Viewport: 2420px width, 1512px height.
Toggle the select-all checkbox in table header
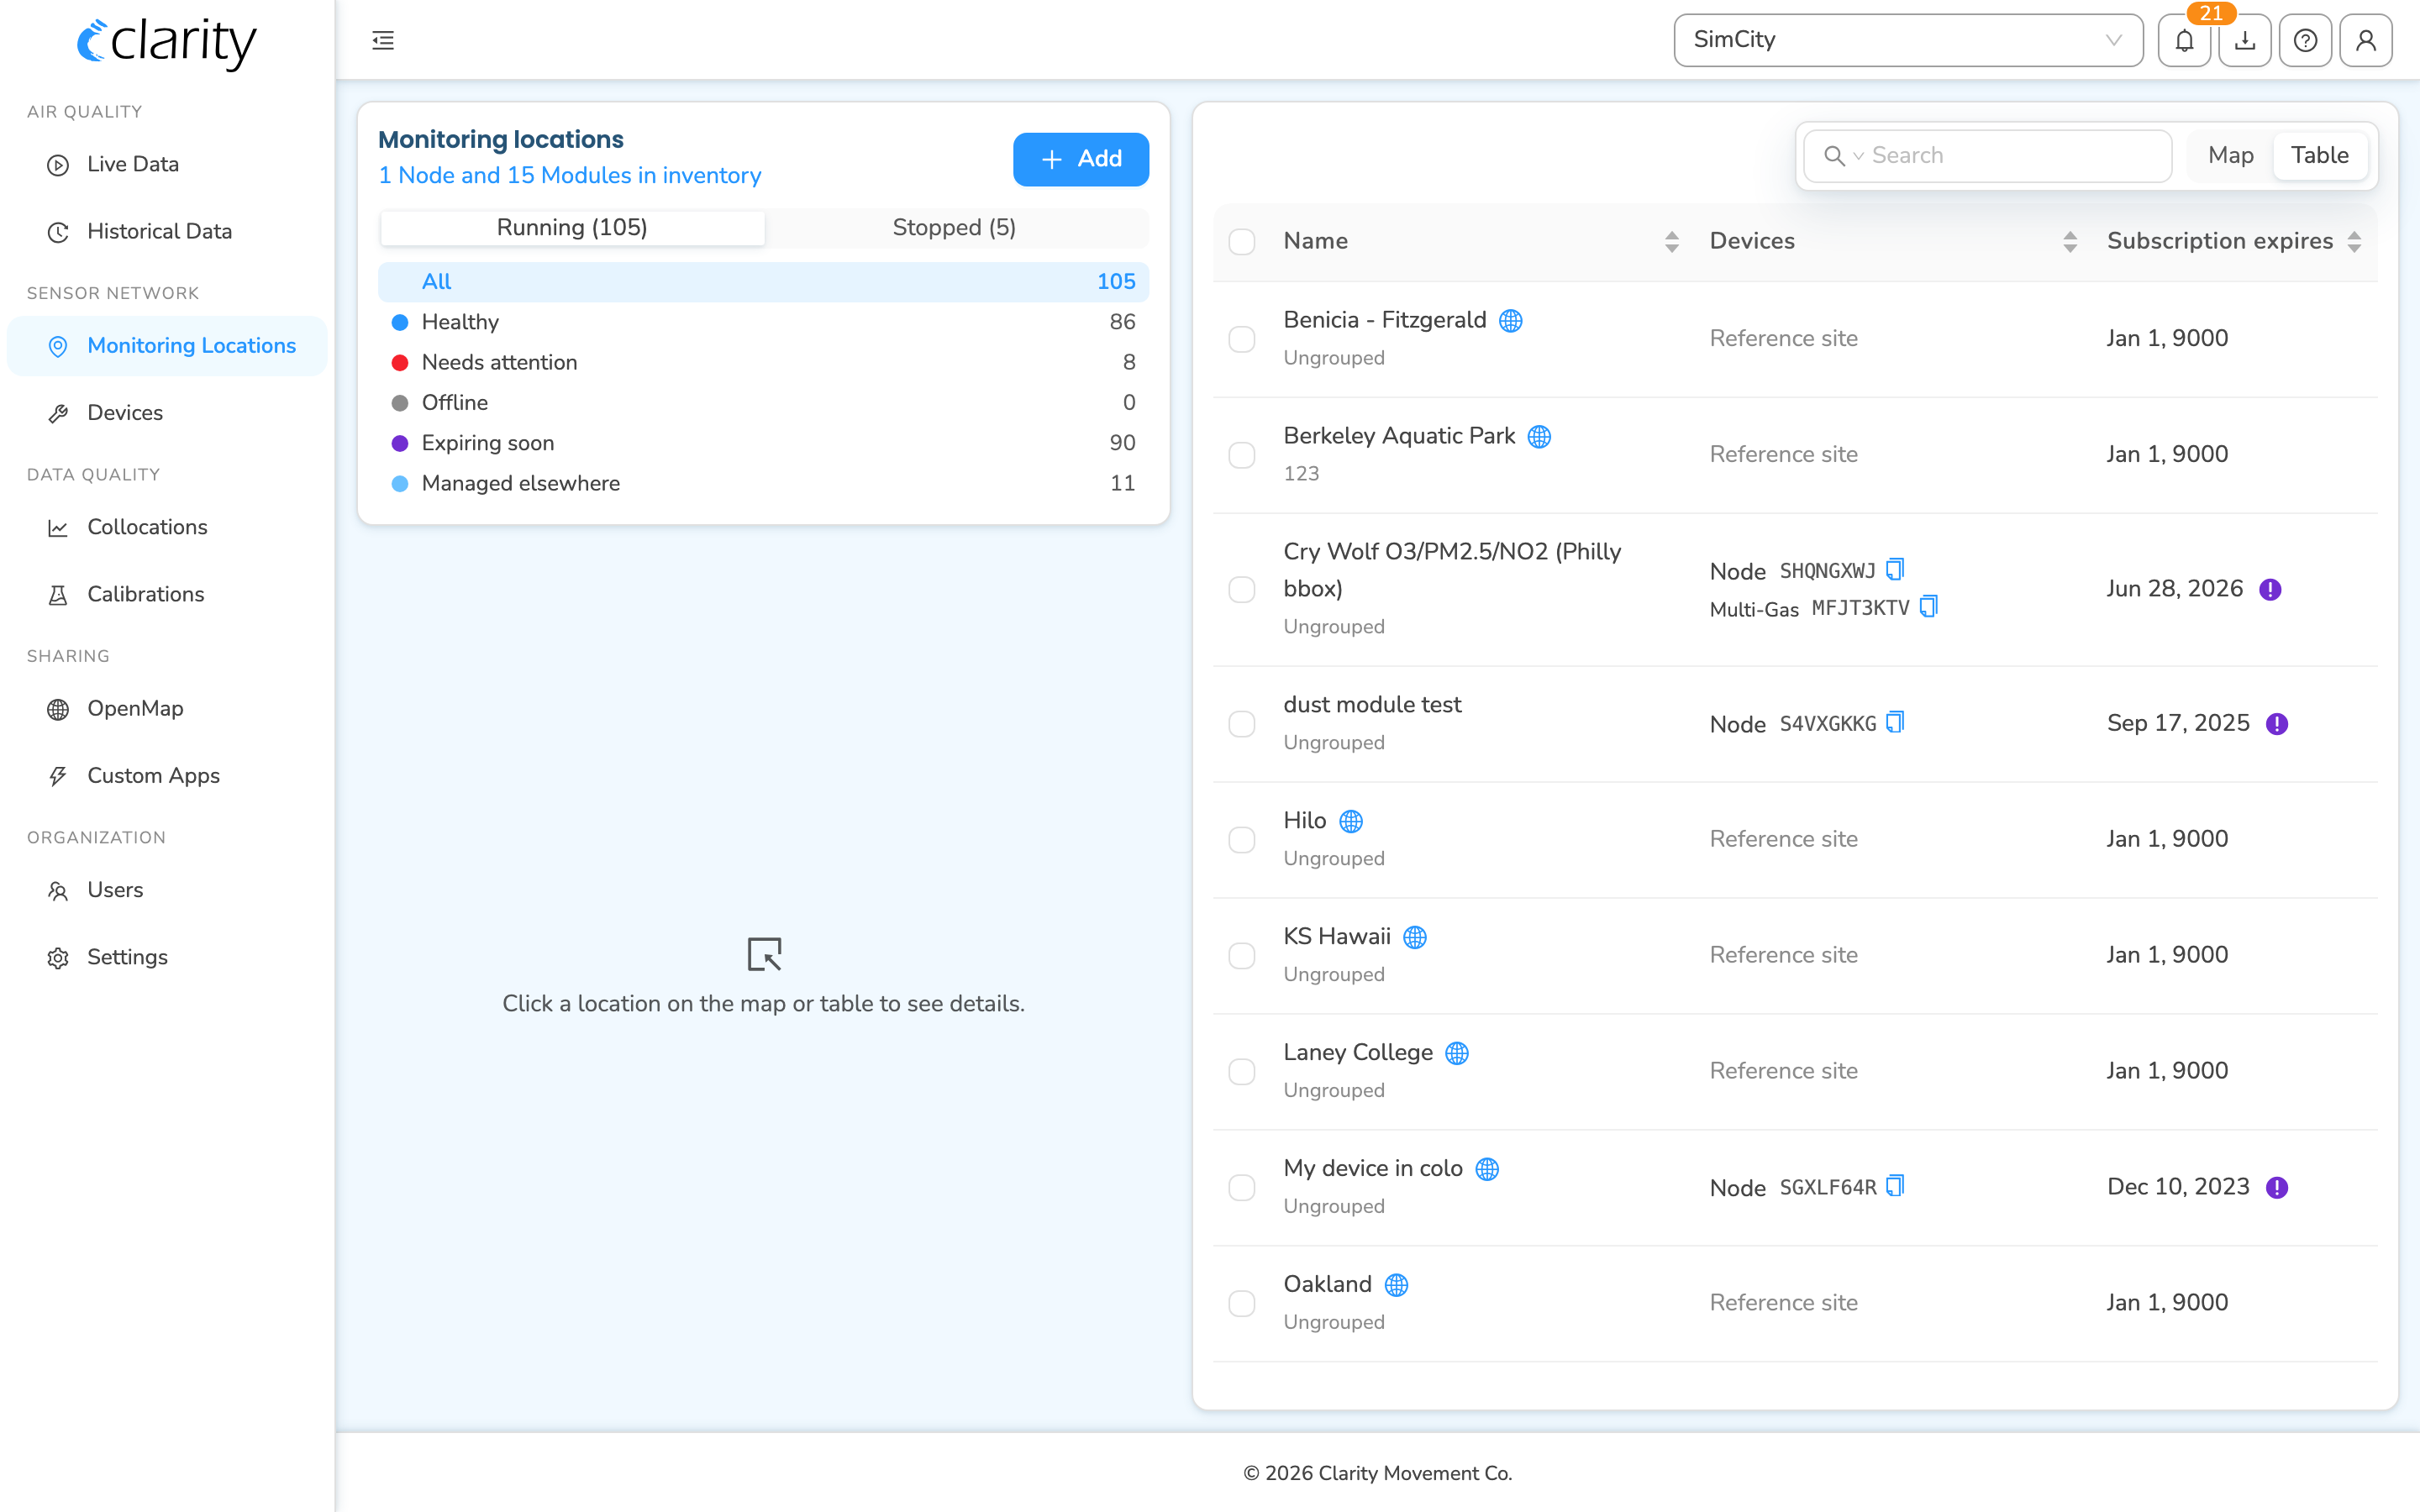point(1242,242)
